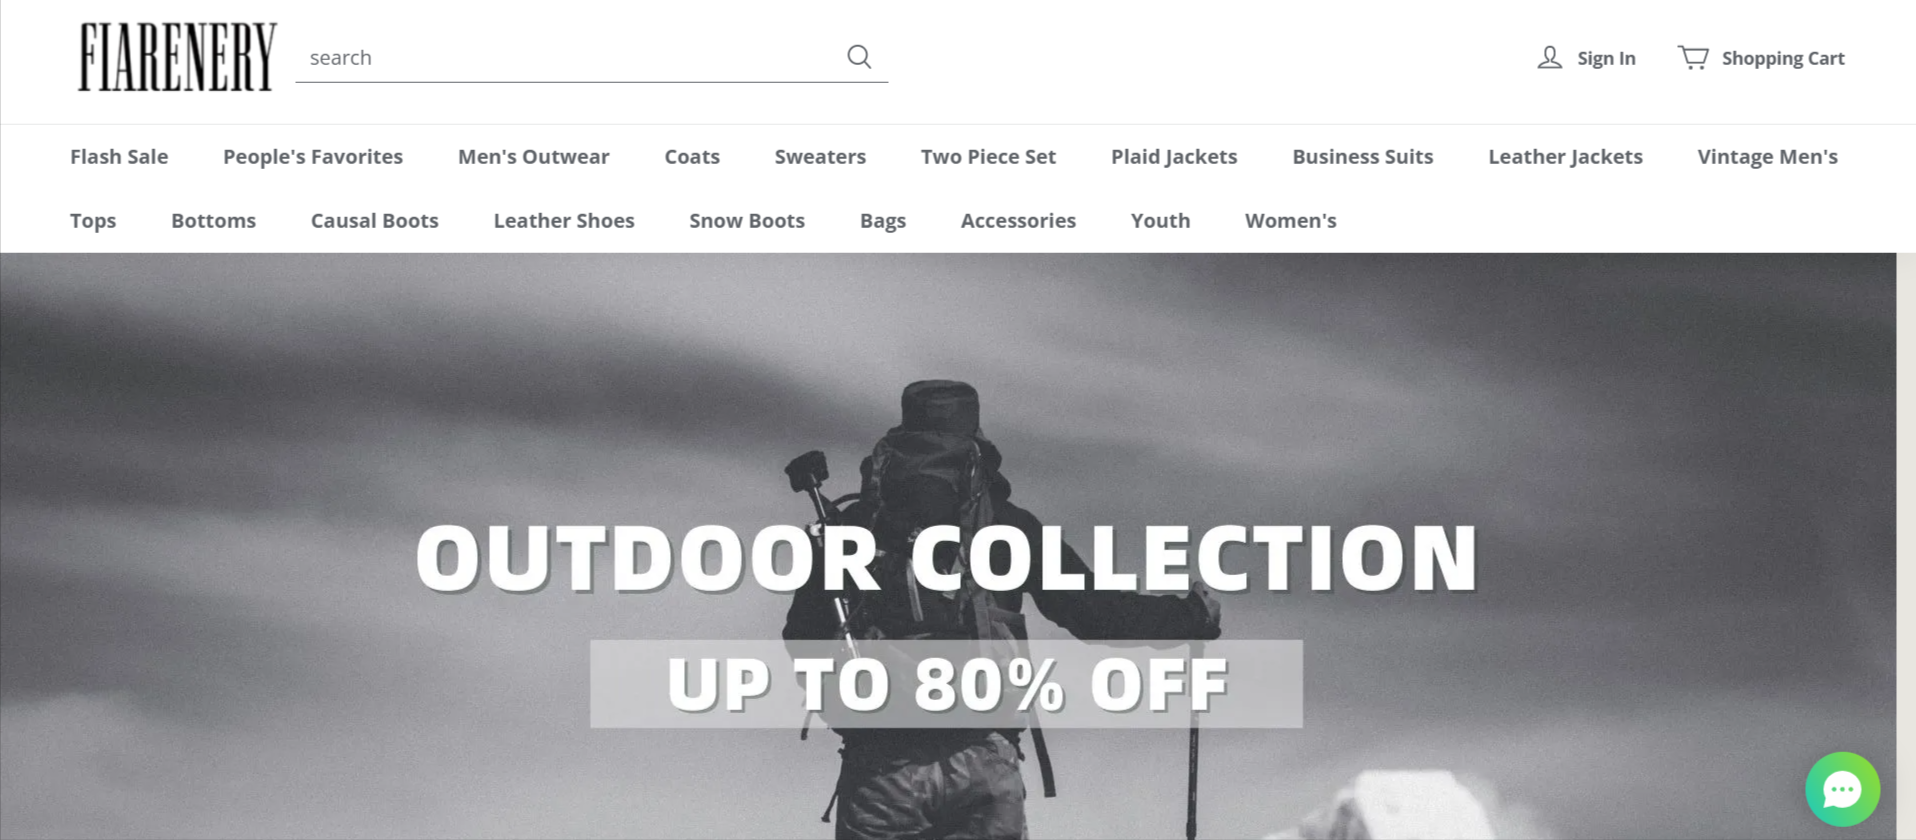The width and height of the screenshot is (1916, 840).
Task: Open the Sweaters menu item
Action: [820, 156]
